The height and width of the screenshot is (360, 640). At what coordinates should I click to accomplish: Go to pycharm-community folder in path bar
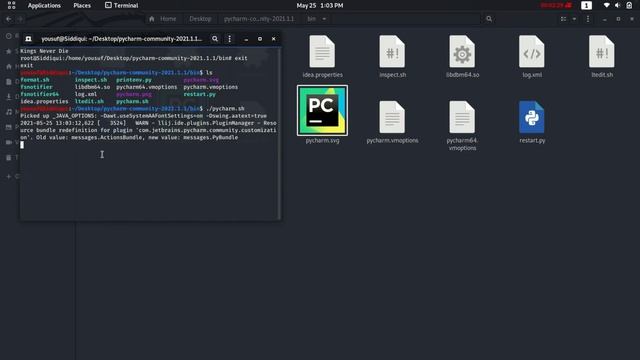[x=259, y=19]
